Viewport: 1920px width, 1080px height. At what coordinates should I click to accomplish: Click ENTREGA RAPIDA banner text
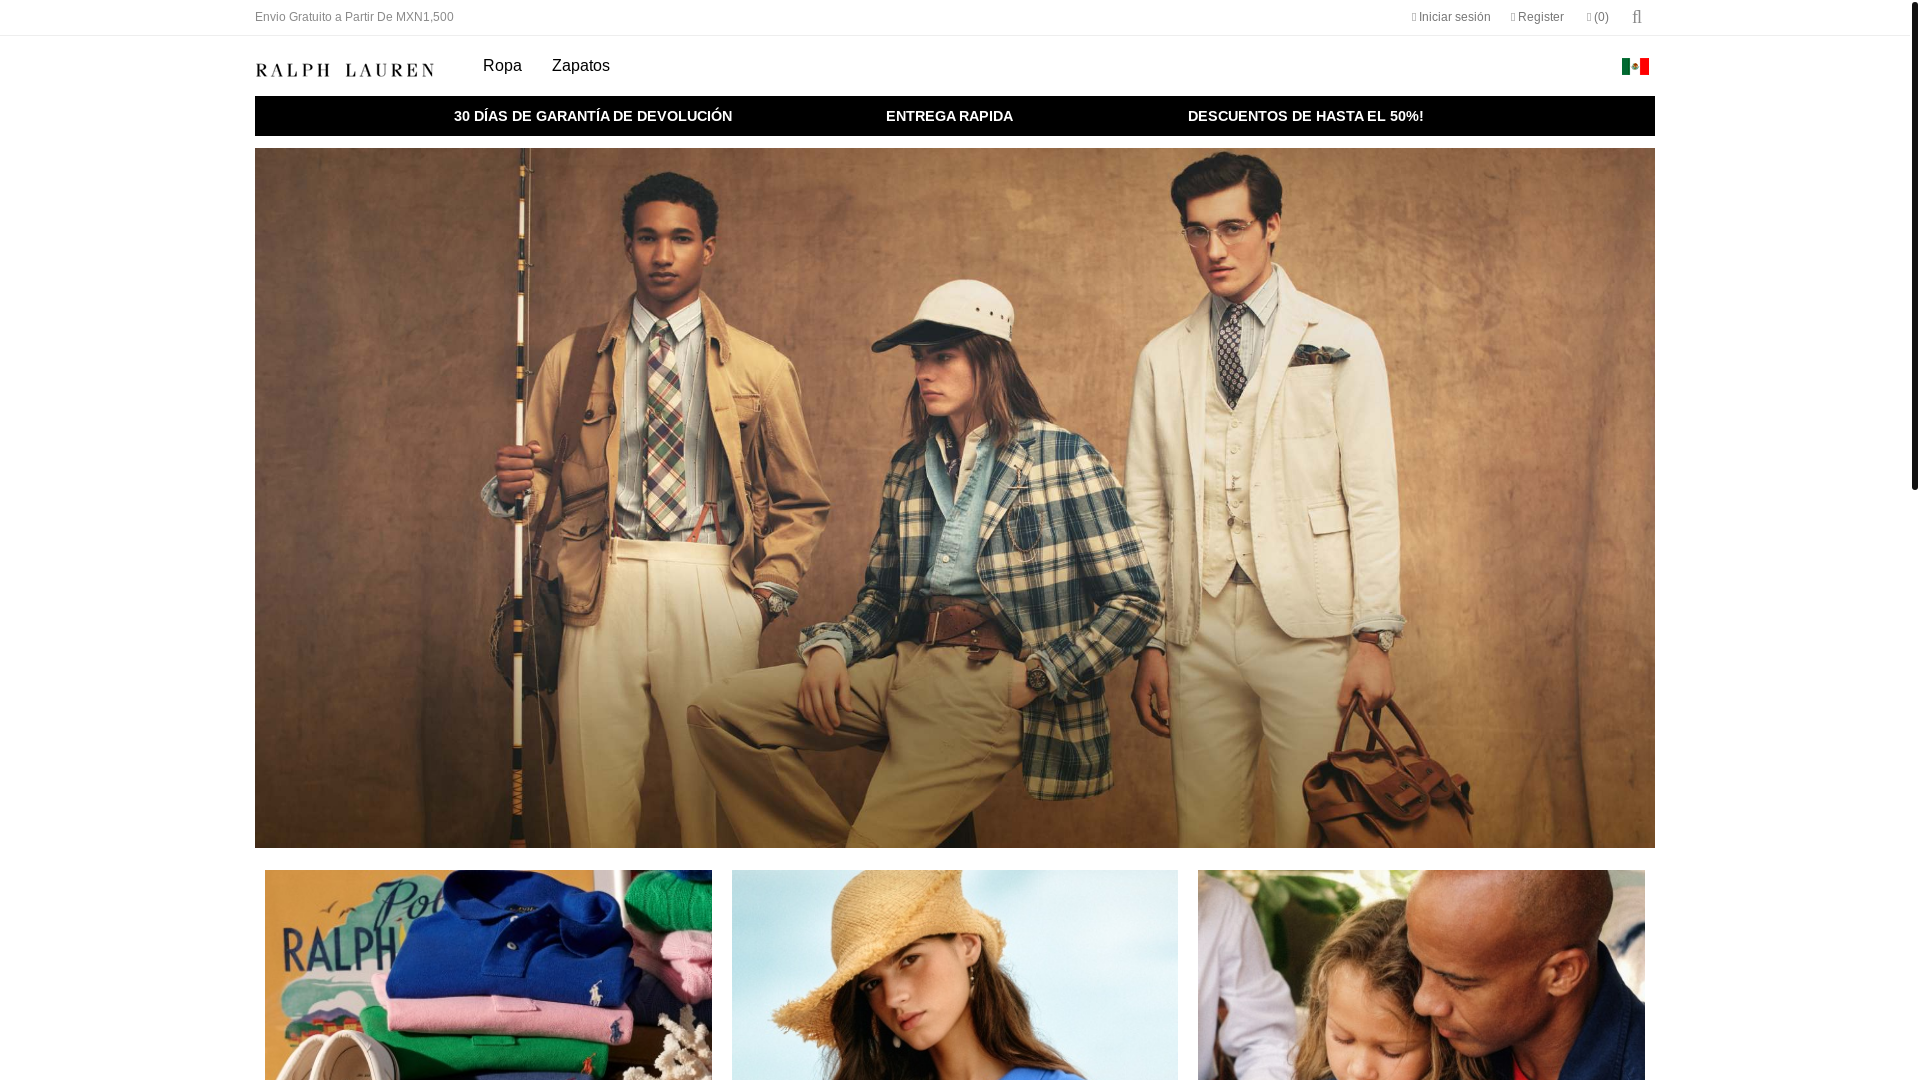(949, 116)
